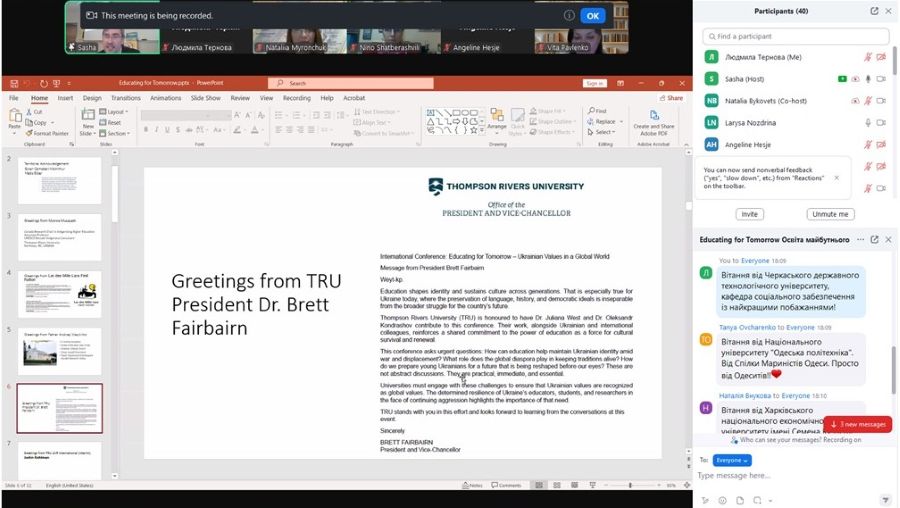Click the Save icon in PowerPoint title bar
This screenshot has height=508, width=900.
(x=14, y=83)
